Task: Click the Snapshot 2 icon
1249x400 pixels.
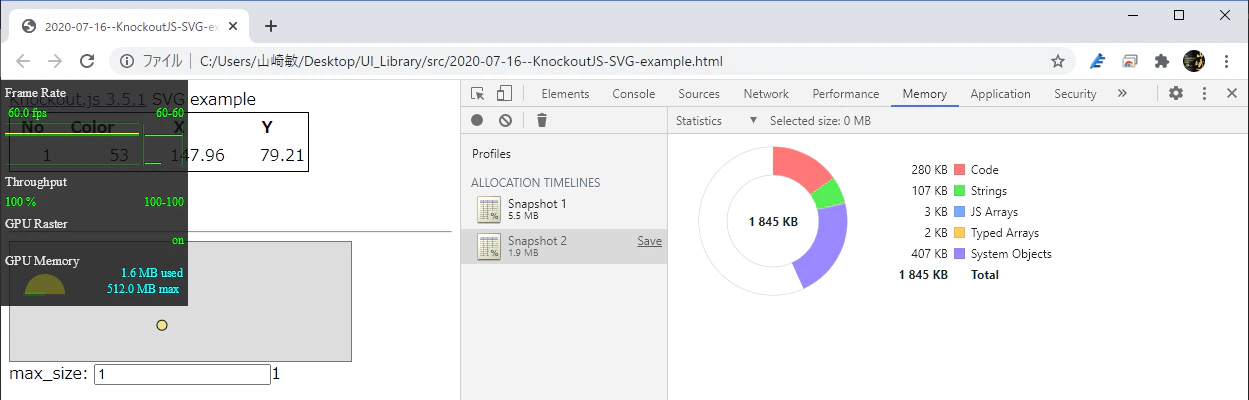Action: click(489, 246)
